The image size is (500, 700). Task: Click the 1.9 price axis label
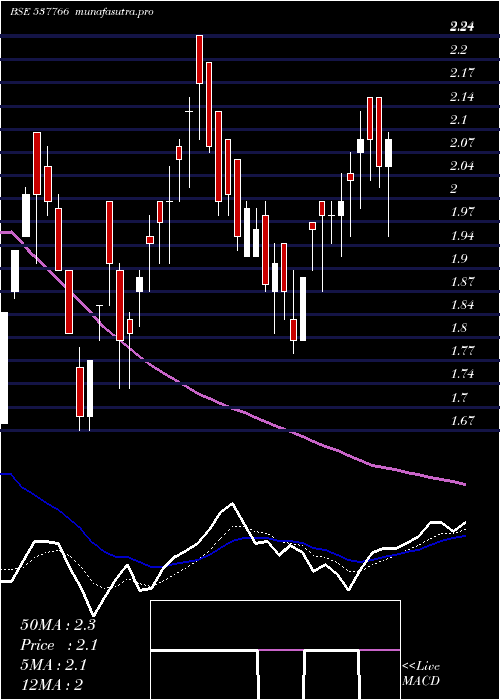click(458, 258)
